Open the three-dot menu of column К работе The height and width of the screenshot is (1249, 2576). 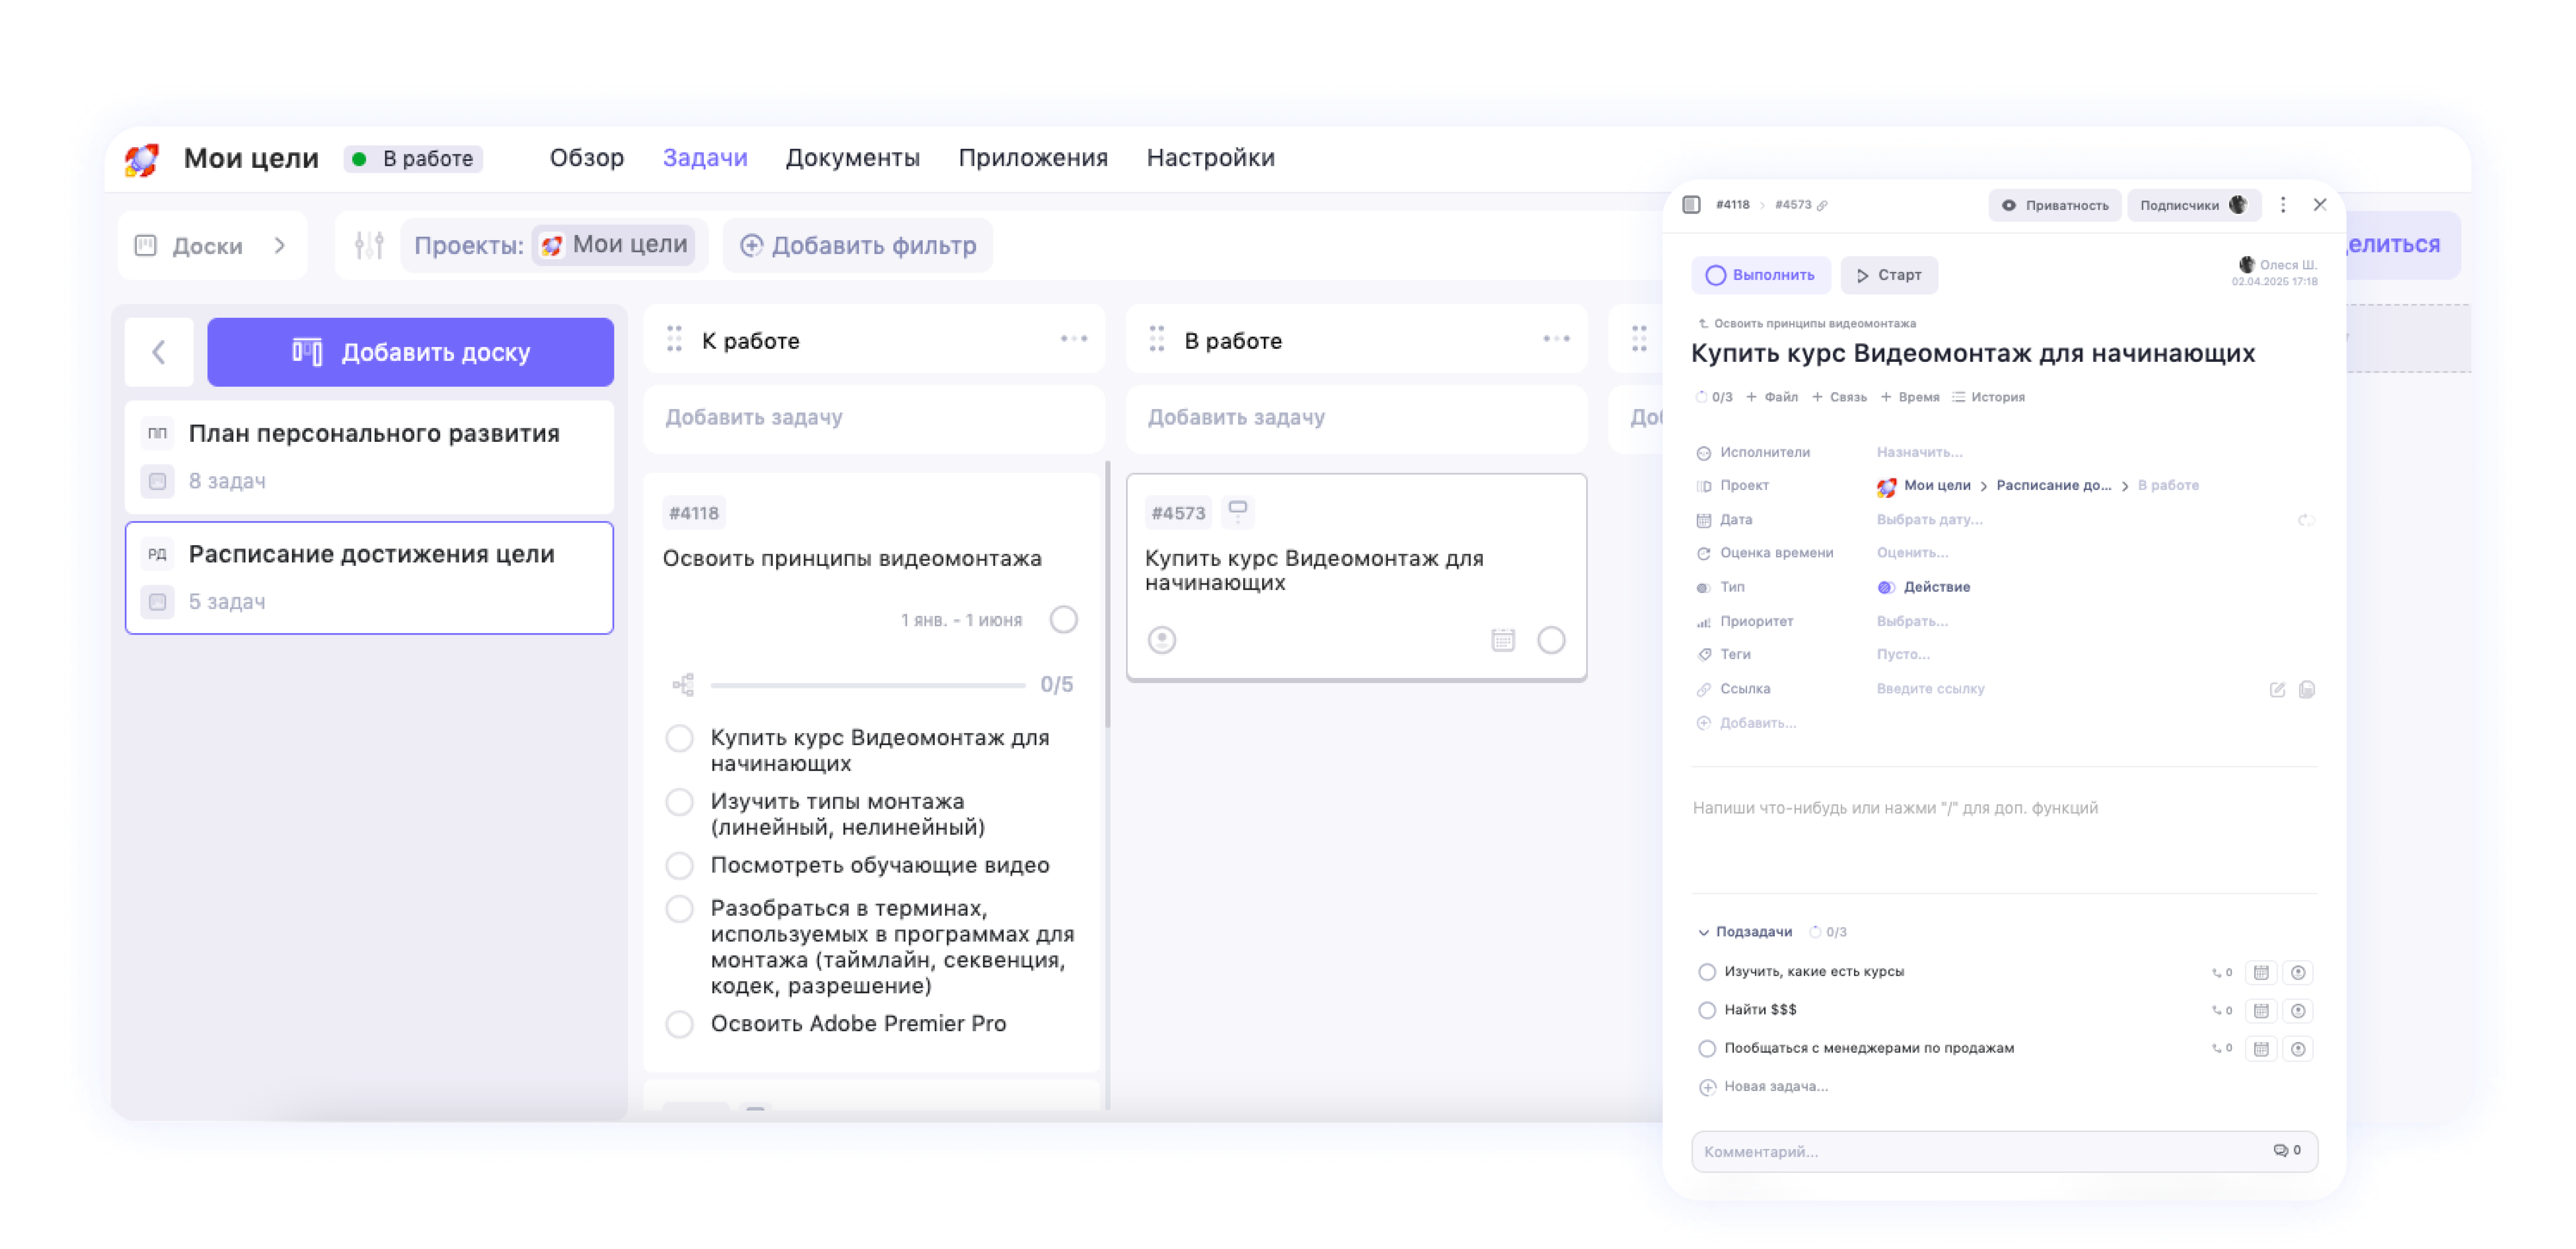[1074, 339]
